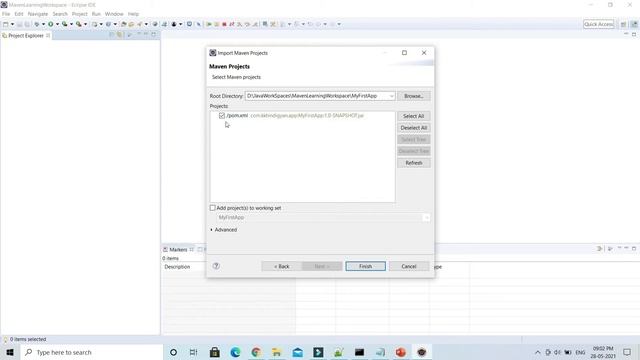Open the Navigate menu
This screenshot has width=640, height=360.
coord(38,14)
